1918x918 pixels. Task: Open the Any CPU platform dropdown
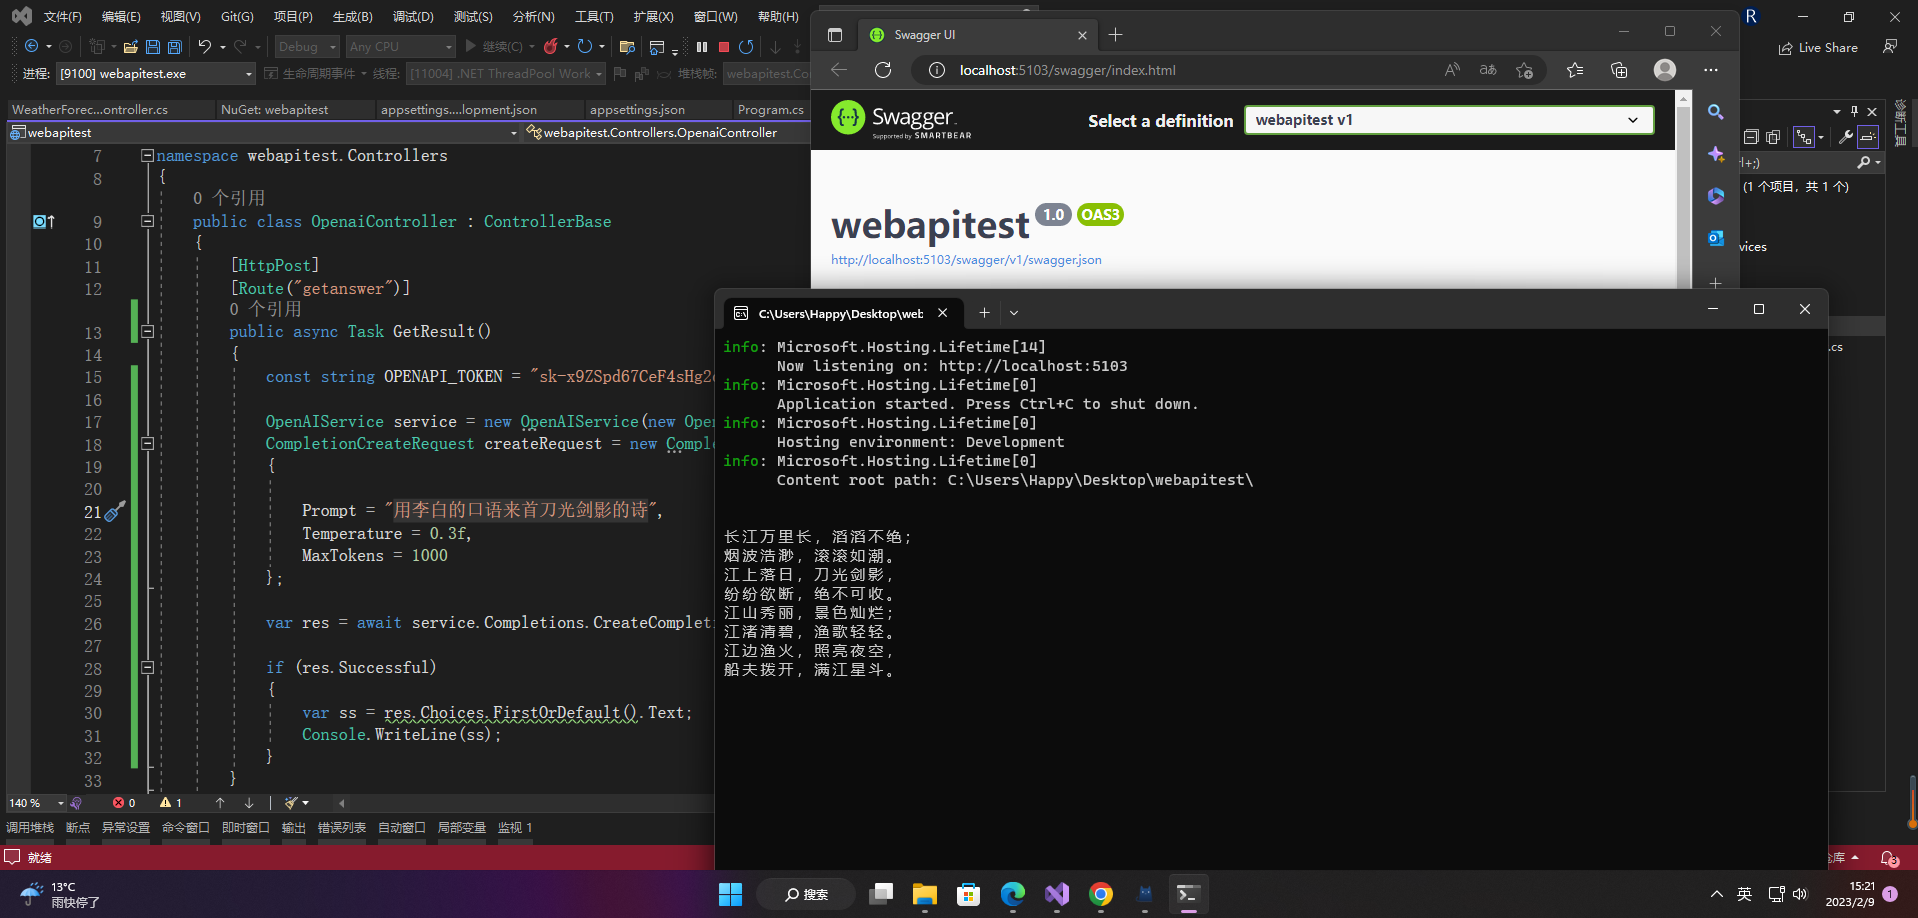400,47
